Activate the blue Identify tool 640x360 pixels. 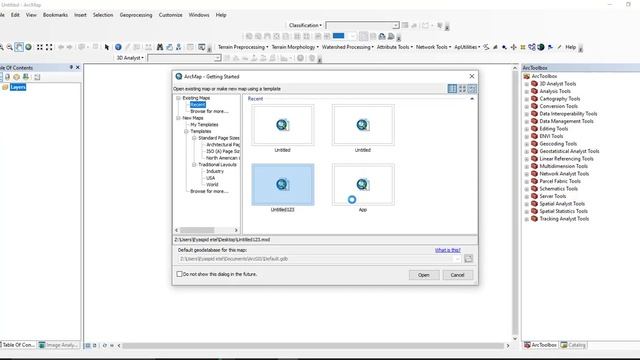point(118,47)
